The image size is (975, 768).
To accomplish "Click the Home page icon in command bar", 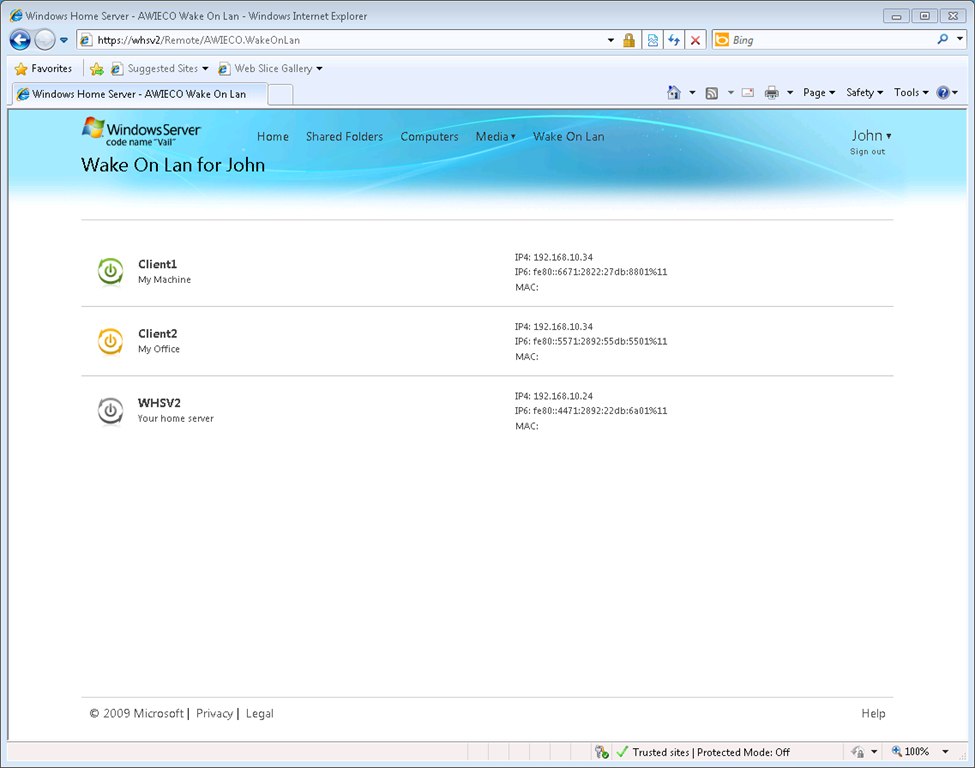I will click(x=673, y=93).
